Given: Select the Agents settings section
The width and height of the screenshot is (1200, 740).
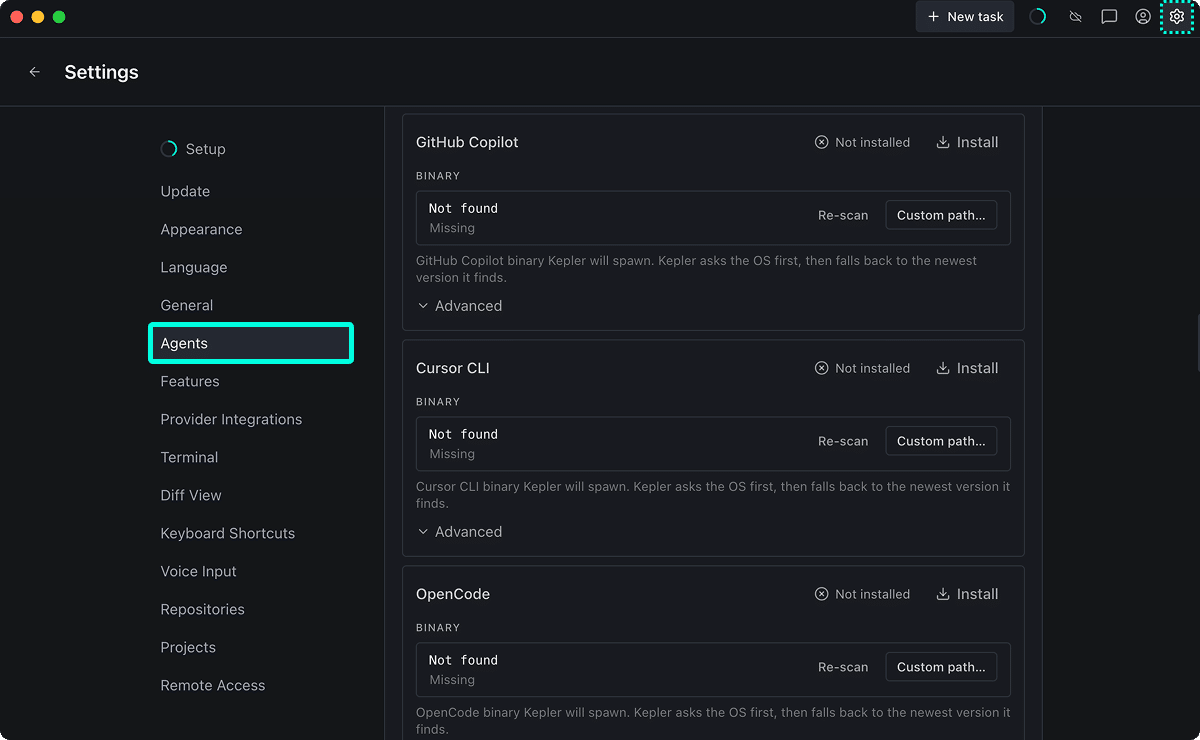Looking at the screenshot, I should point(251,343).
